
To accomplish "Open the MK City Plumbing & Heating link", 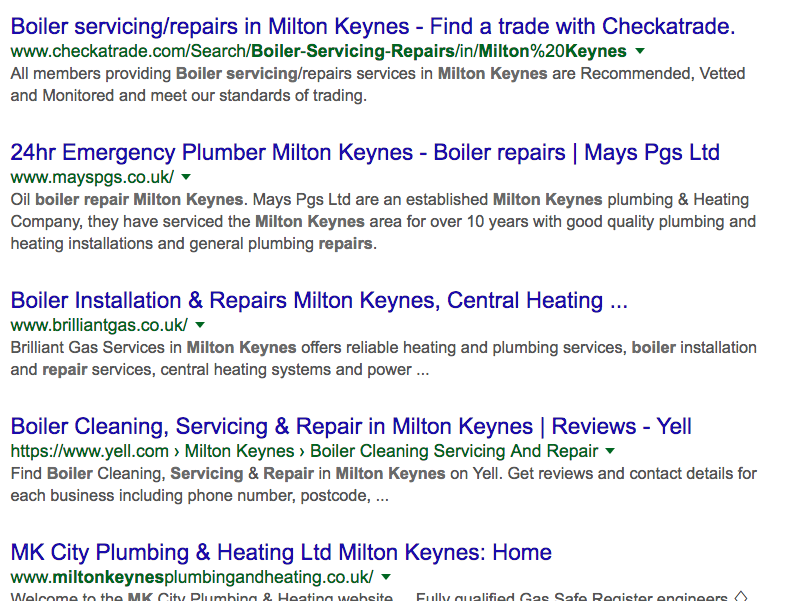I will [280, 552].
